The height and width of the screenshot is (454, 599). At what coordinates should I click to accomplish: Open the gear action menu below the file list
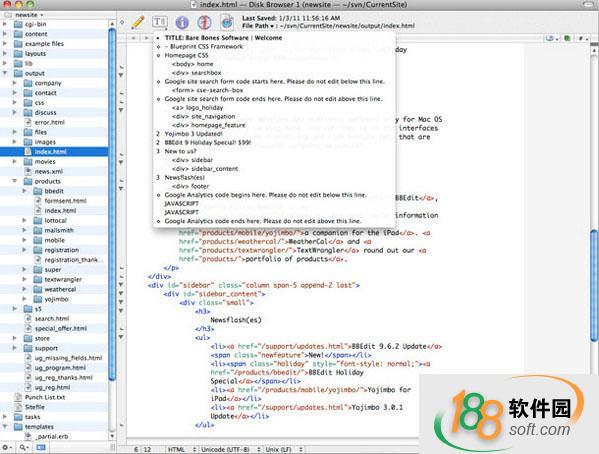pos(7,447)
